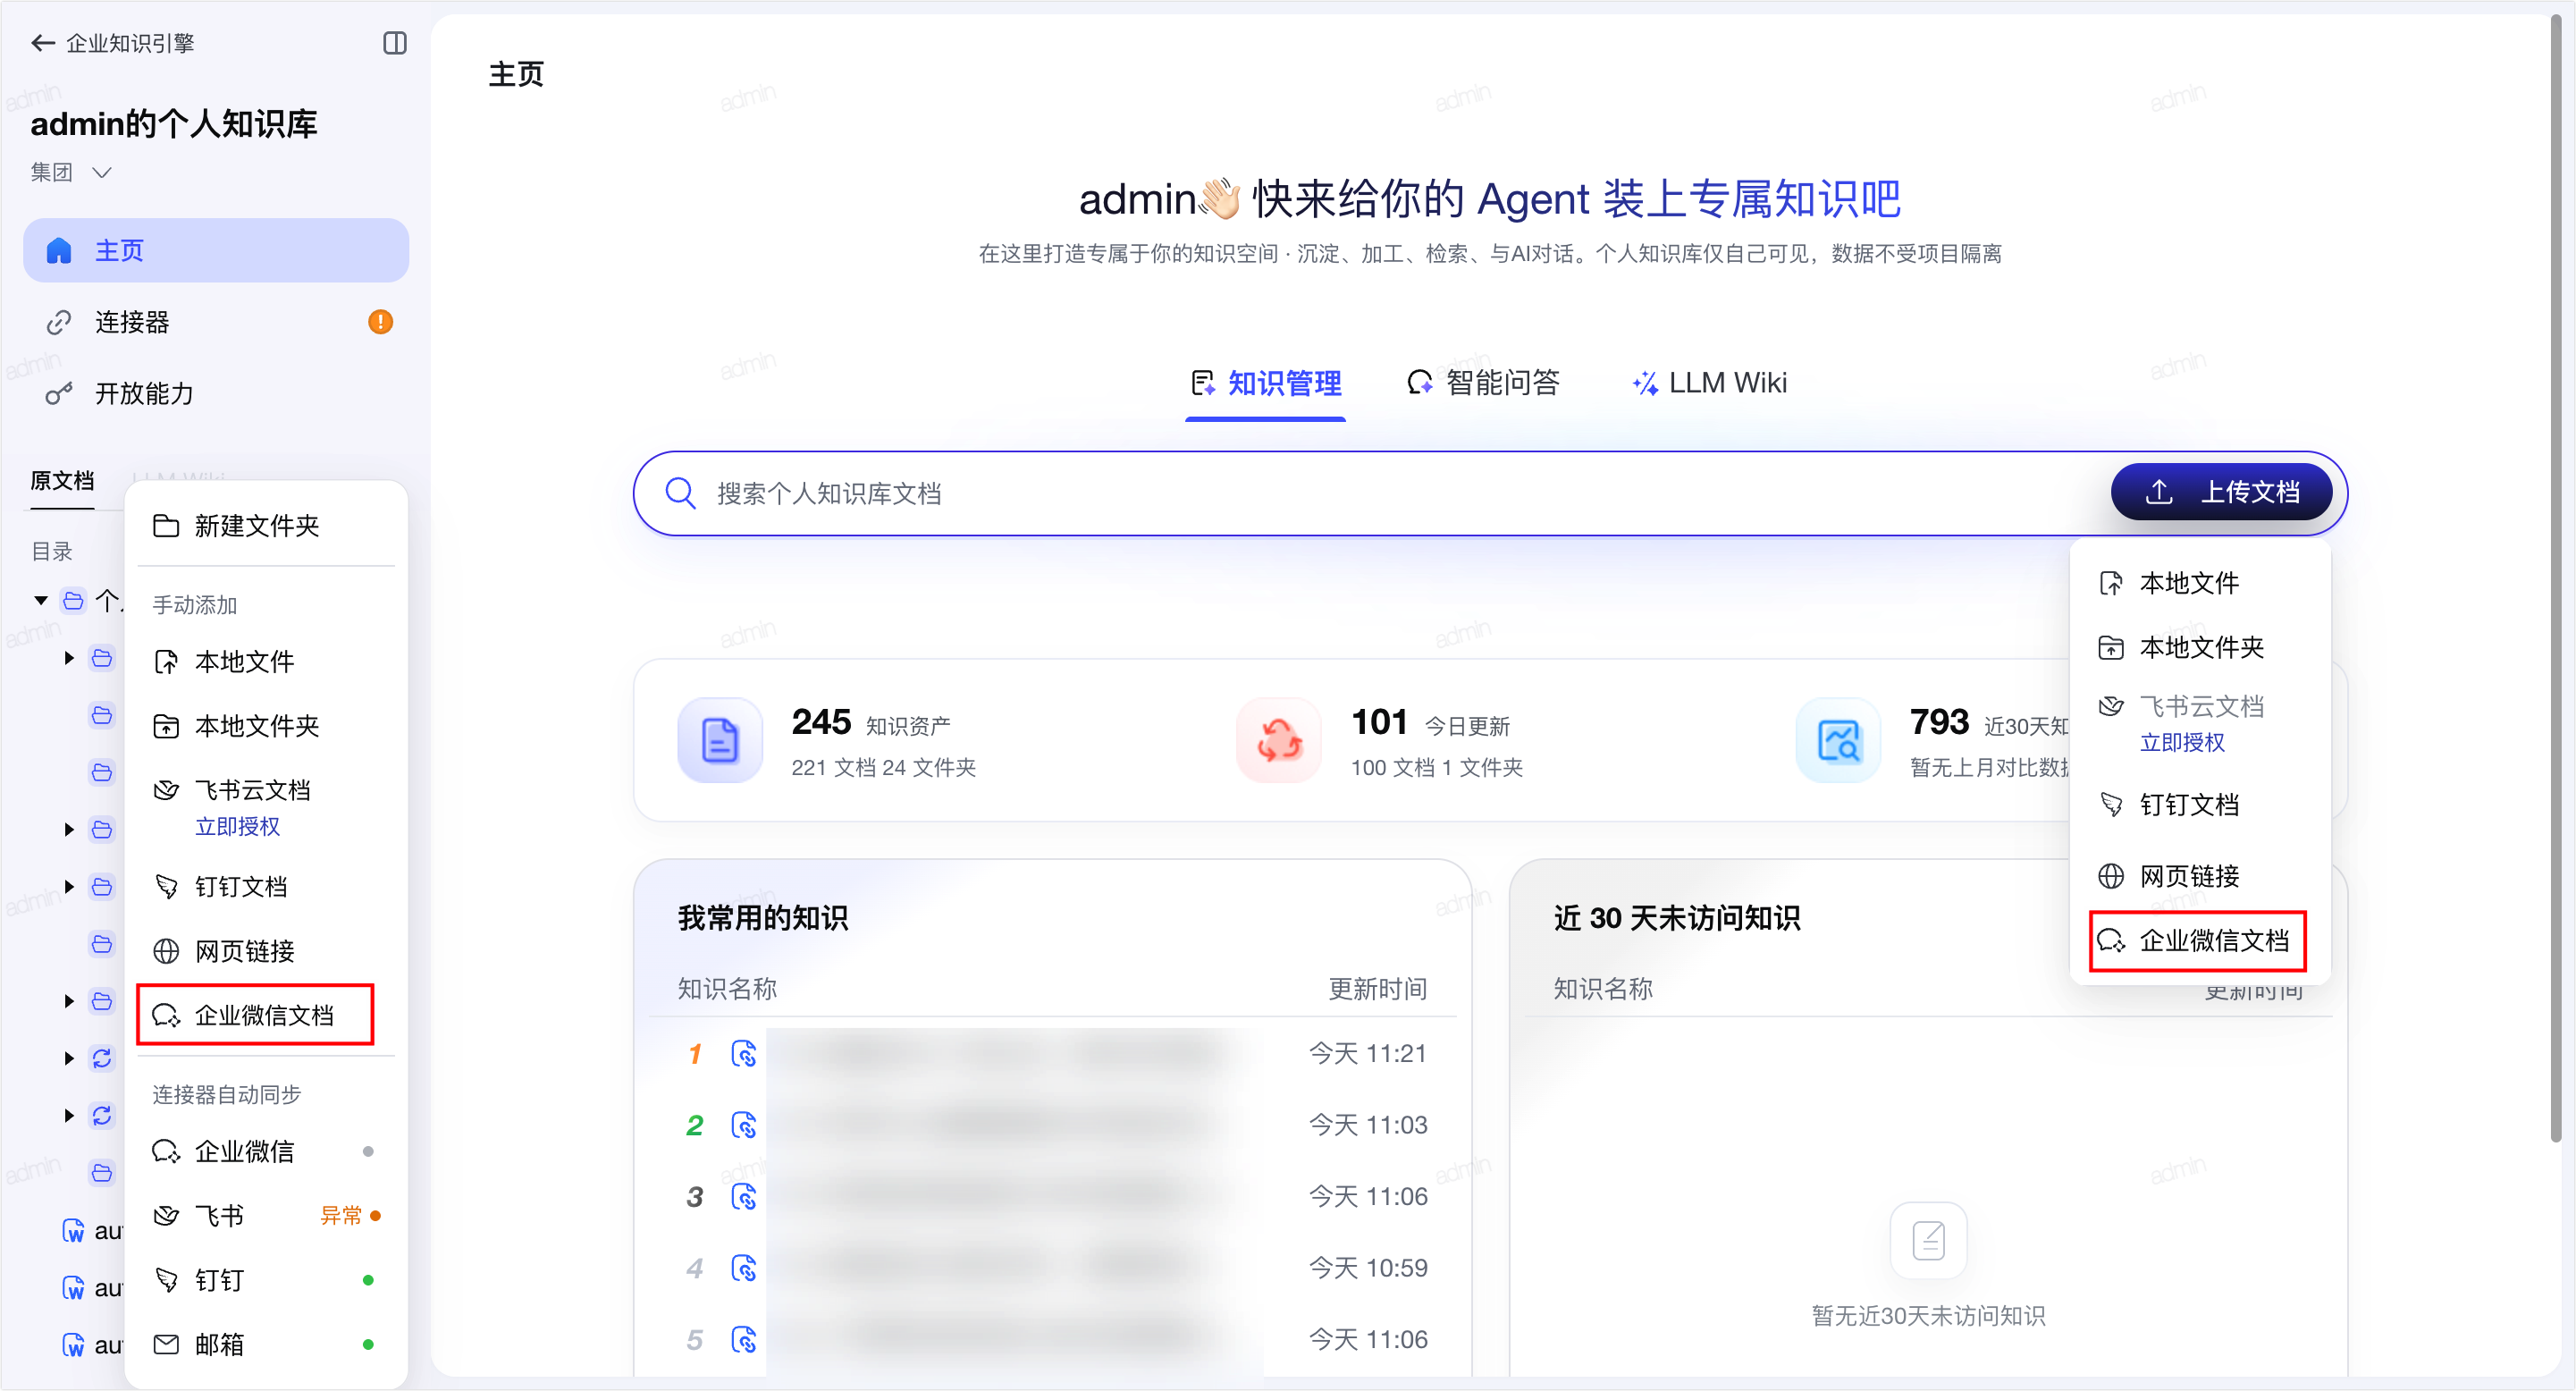The width and height of the screenshot is (2576, 1391).
Task: Open the connector warning badge
Action: coord(380,322)
